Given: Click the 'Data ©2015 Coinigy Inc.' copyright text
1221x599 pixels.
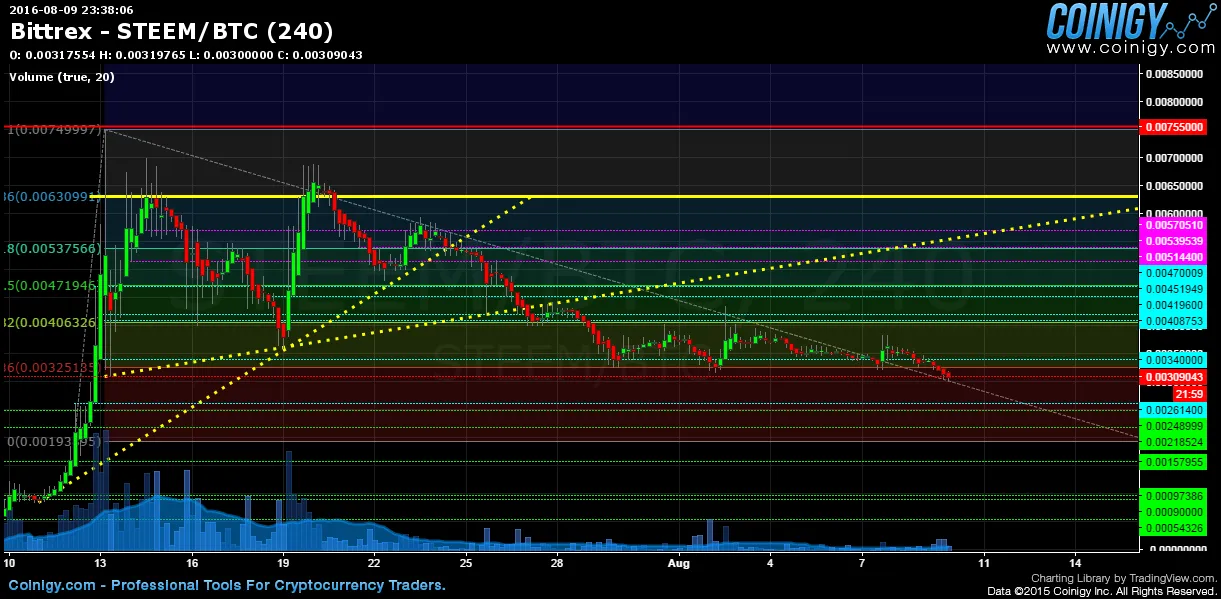Looking at the screenshot, I should [1101, 591].
